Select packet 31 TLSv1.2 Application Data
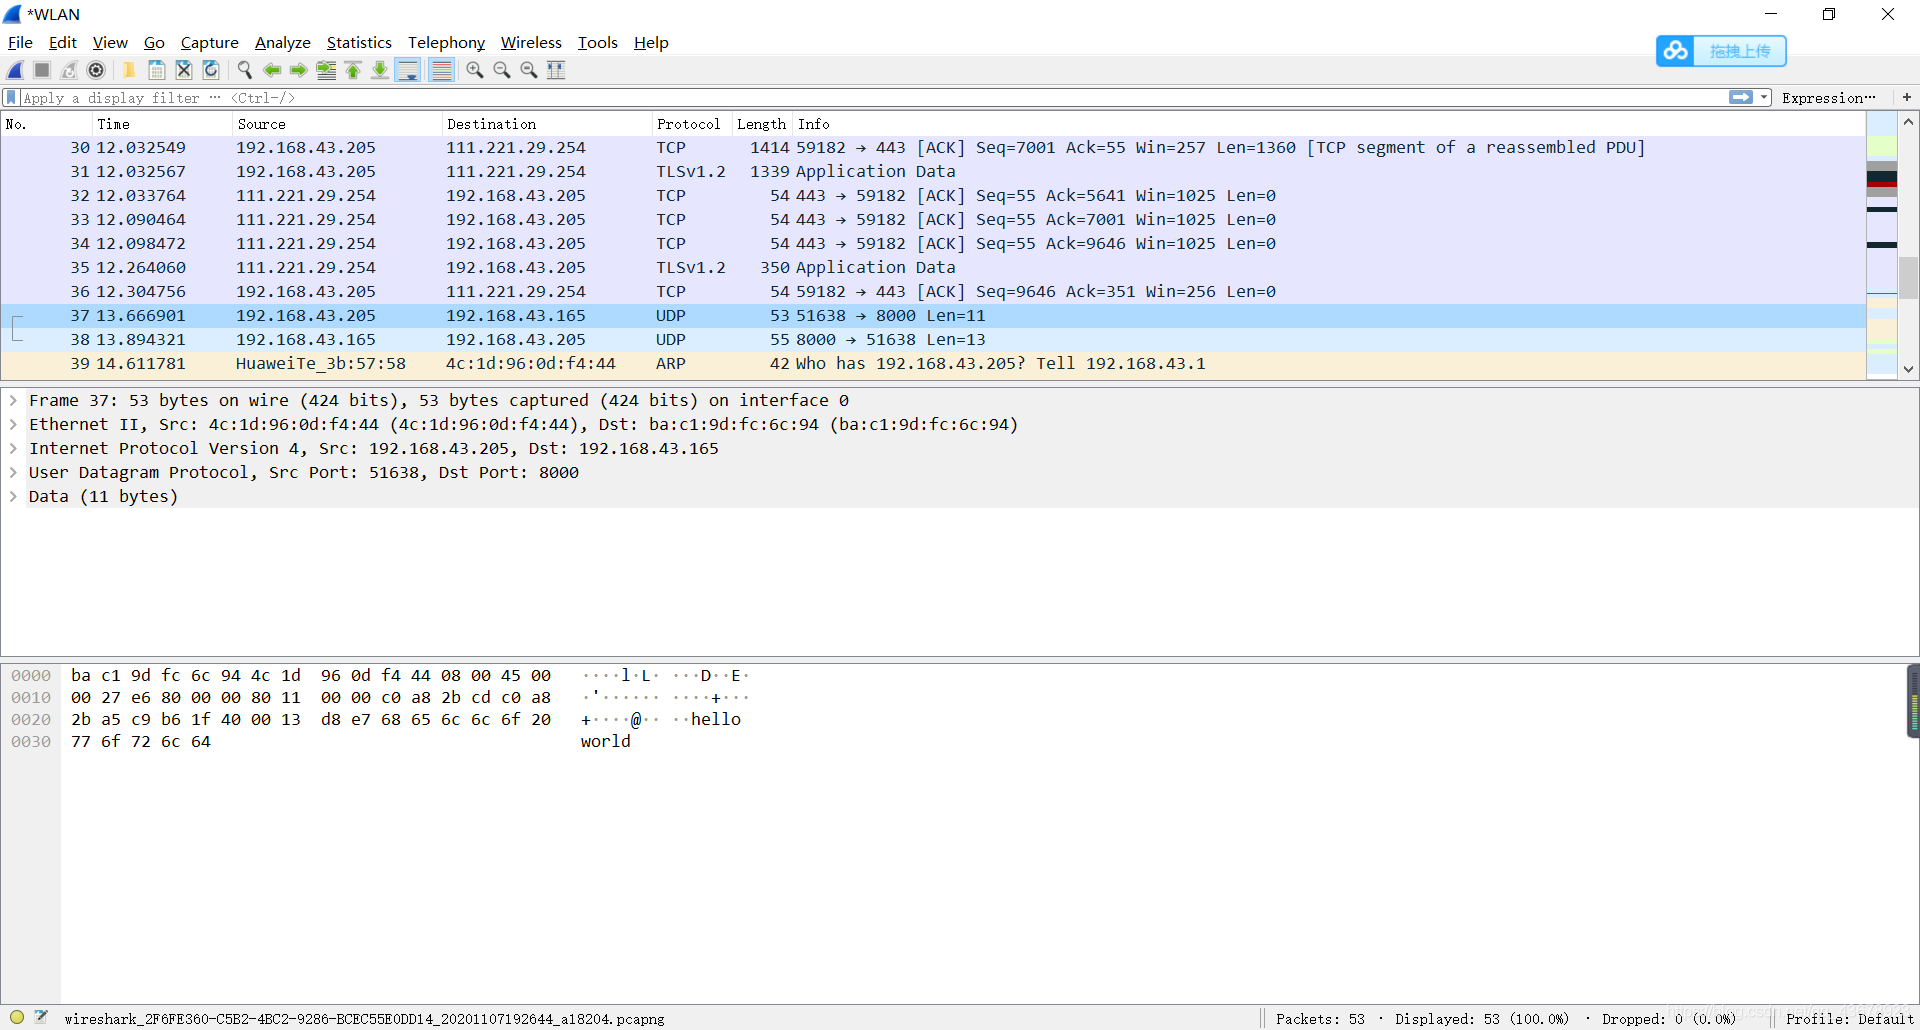 (933, 172)
